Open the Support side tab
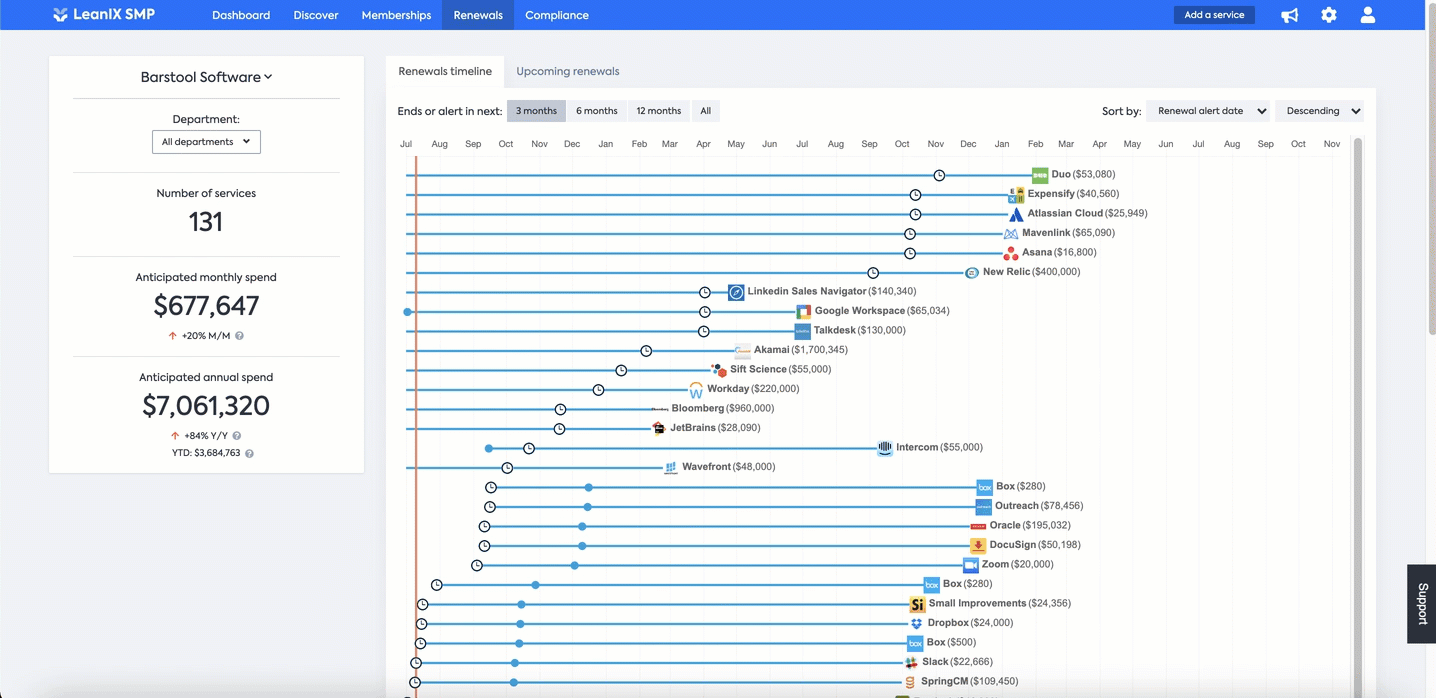 pyautogui.click(x=1422, y=604)
